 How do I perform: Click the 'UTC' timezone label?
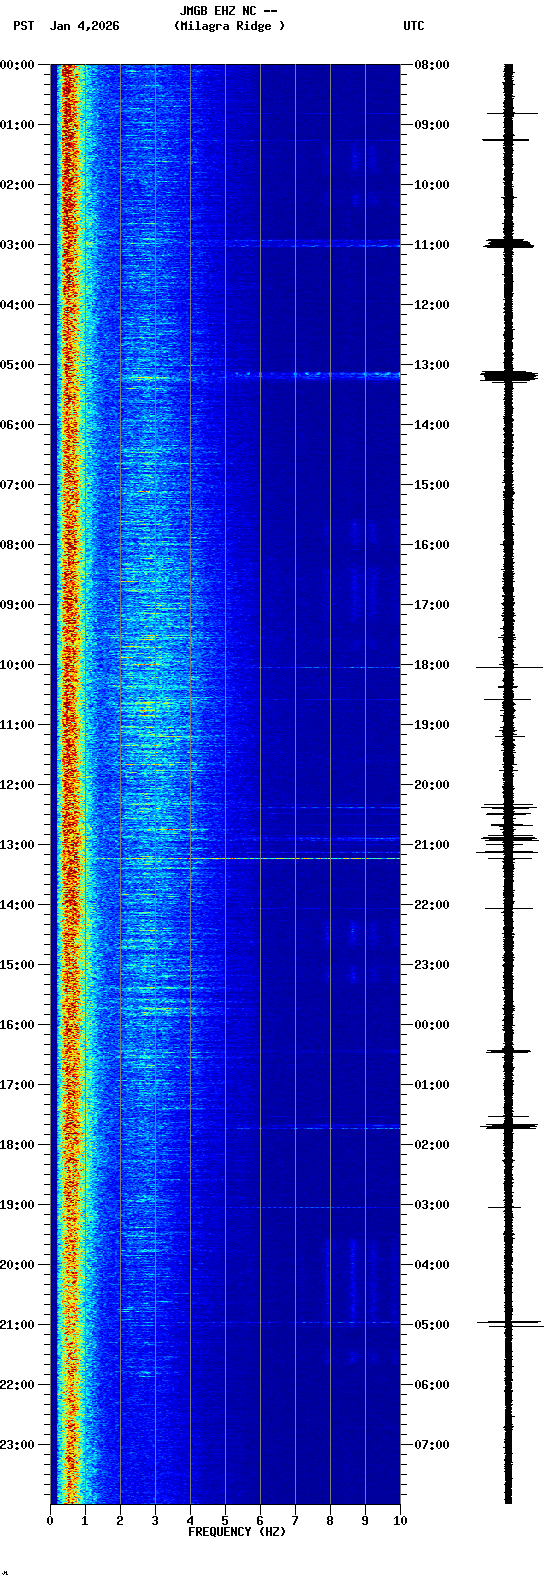pyautogui.click(x=414, y=26)
